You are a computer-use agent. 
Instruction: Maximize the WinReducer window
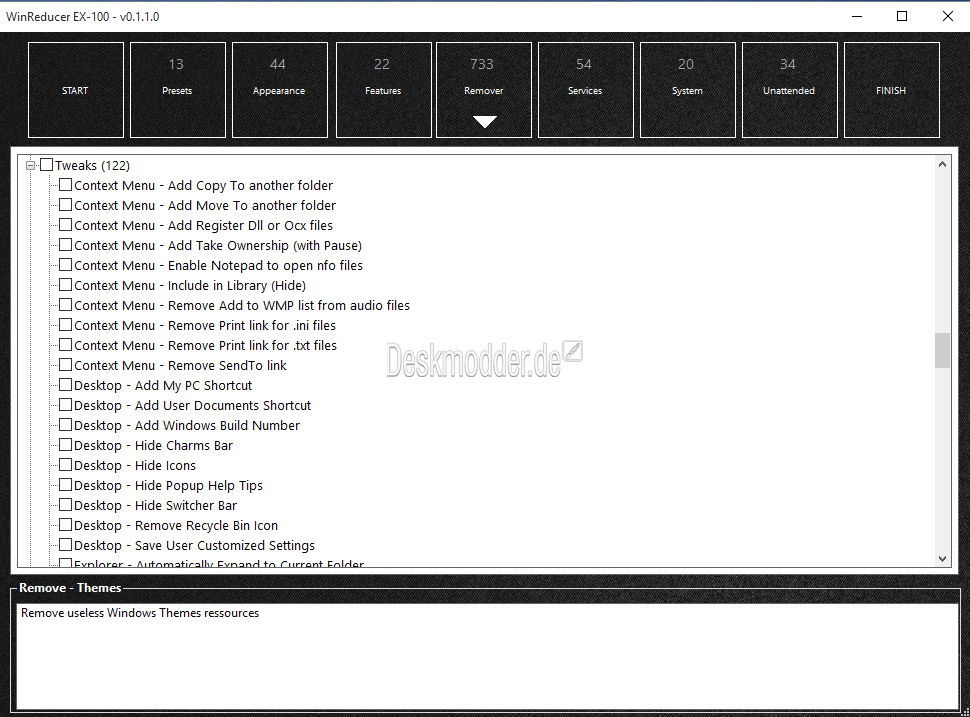pos(902,16)
